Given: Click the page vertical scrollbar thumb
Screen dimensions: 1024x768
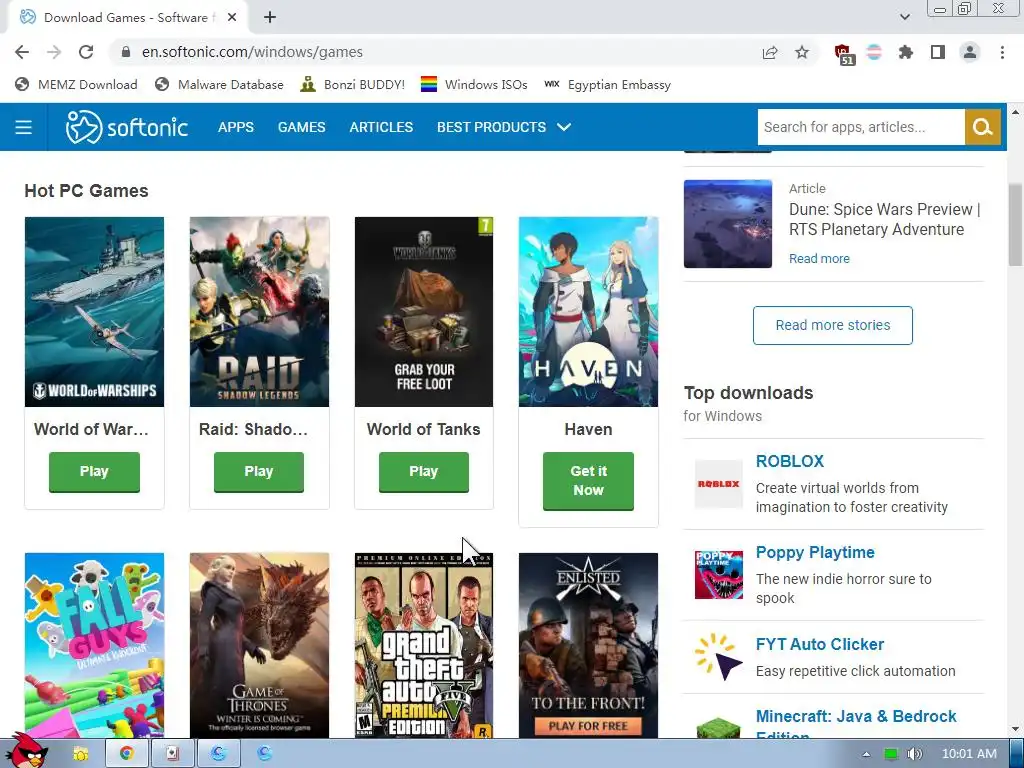Looking at the screenshot, I should [1015, 225].
